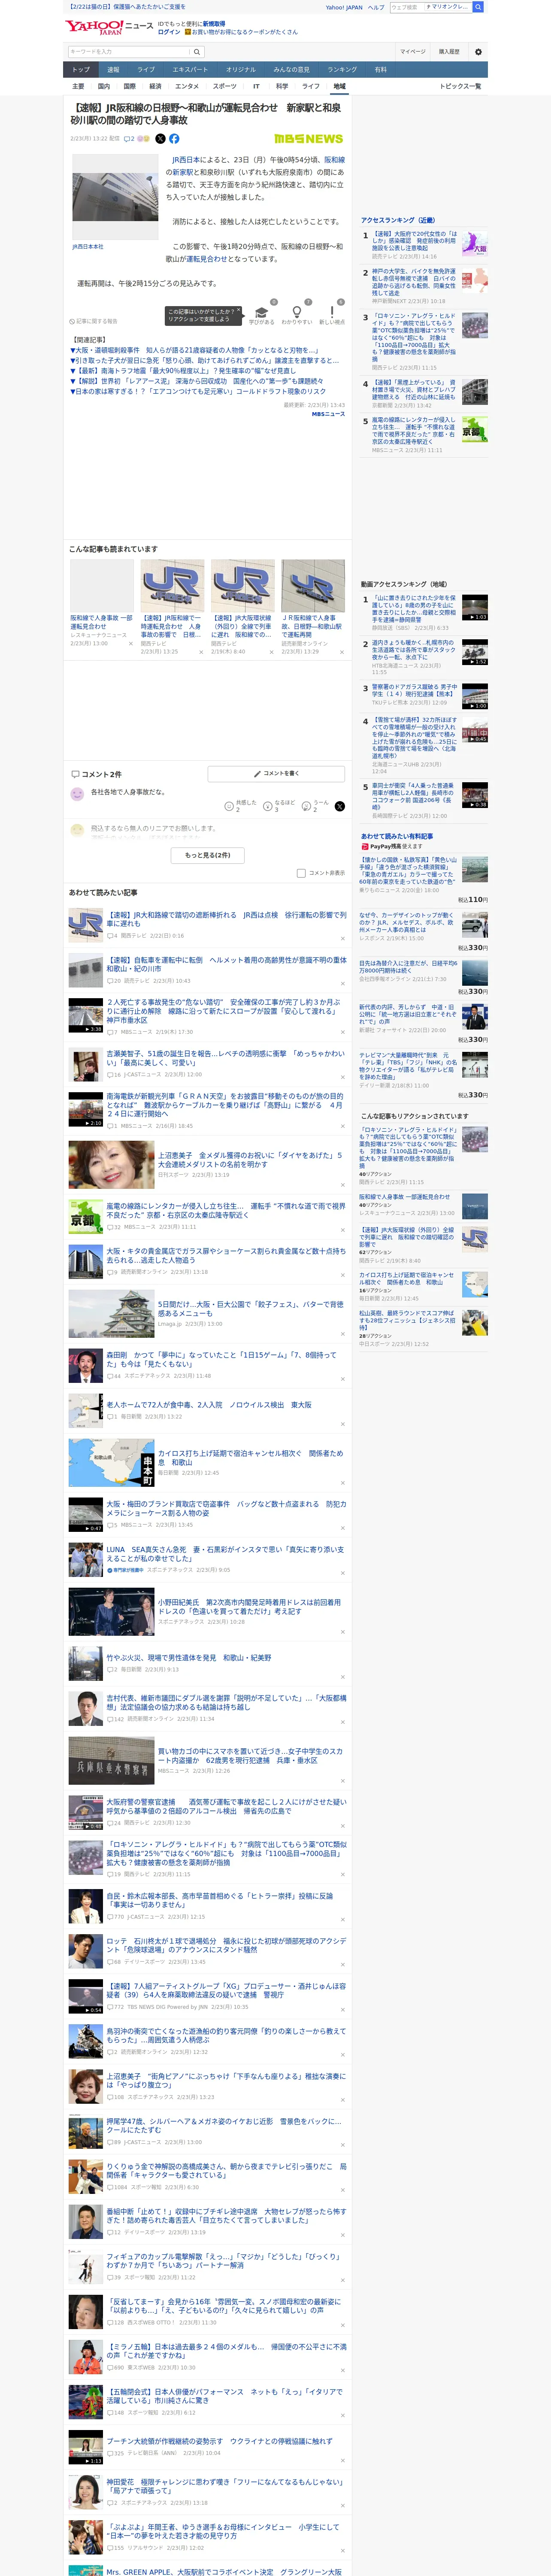The width and height of the screenshot is (551, 2576).
Task: Open the みんなの意見 tab
Action: point(292,70)
